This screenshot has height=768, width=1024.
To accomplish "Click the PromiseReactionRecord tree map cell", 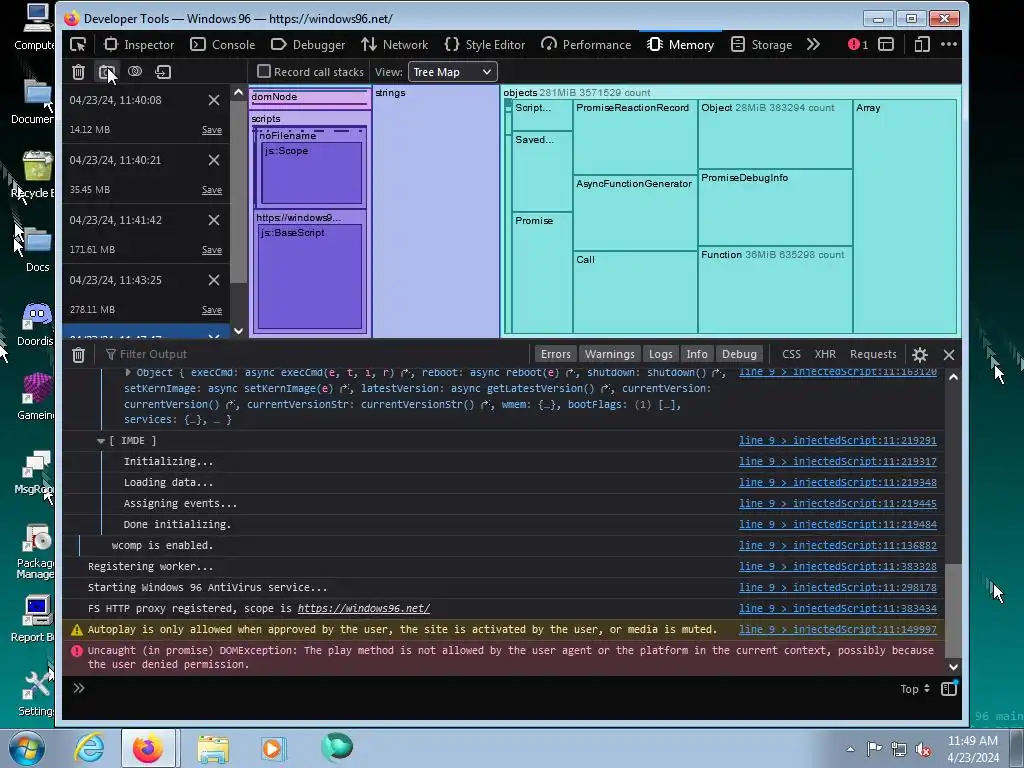I will pos(635,137).
